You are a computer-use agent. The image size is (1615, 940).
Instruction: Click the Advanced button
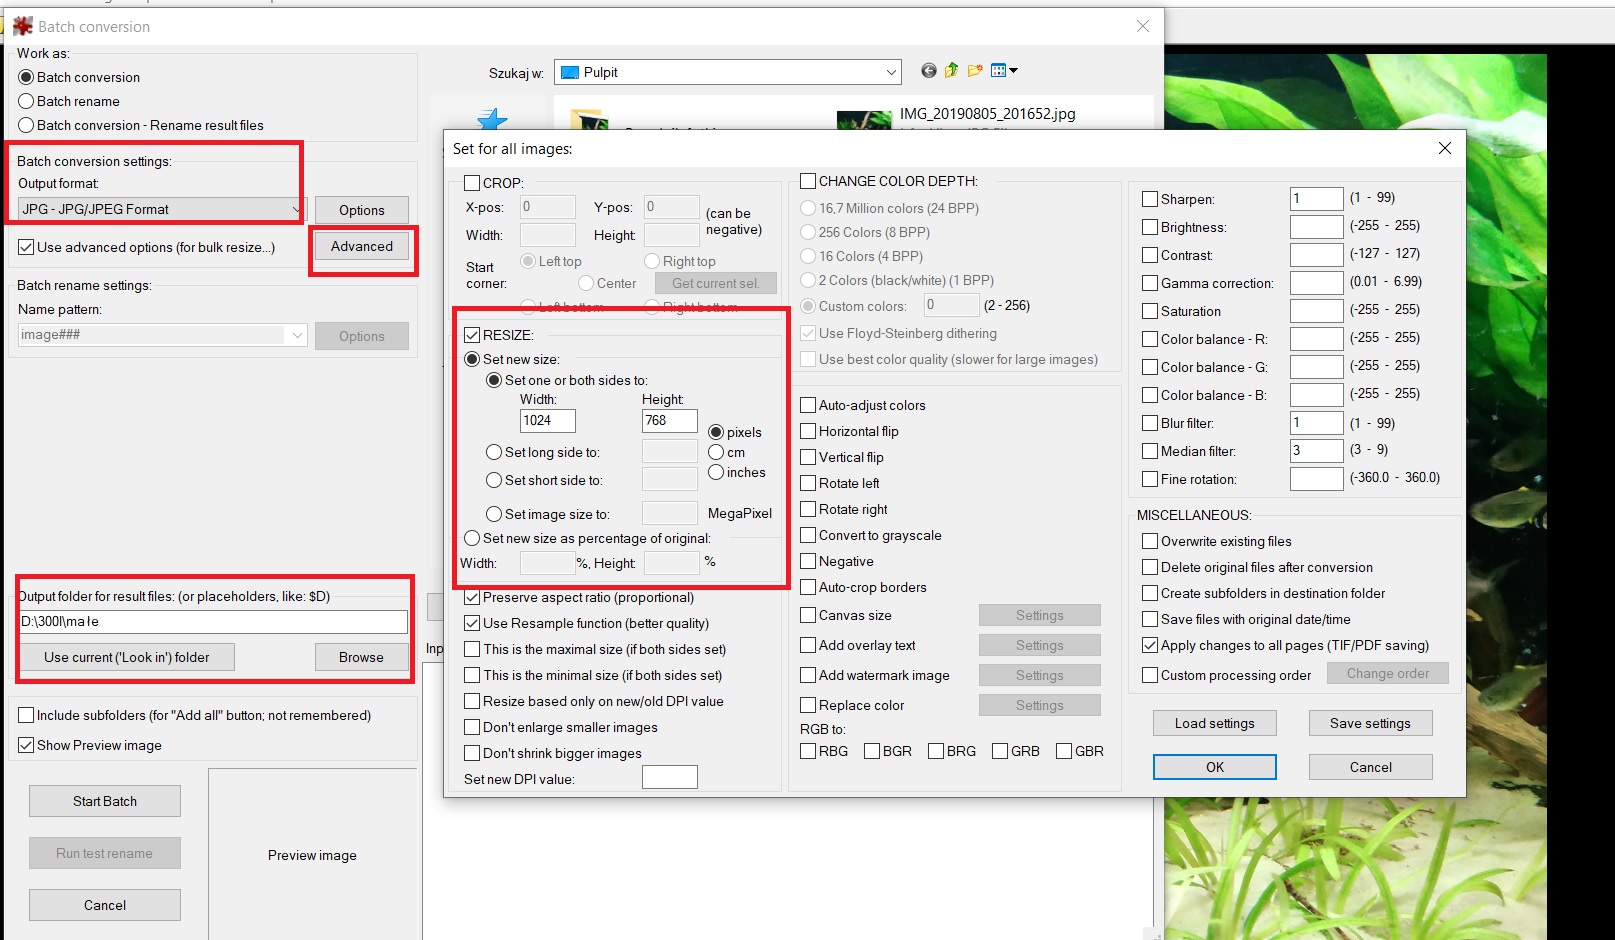[x=362, y=247]
